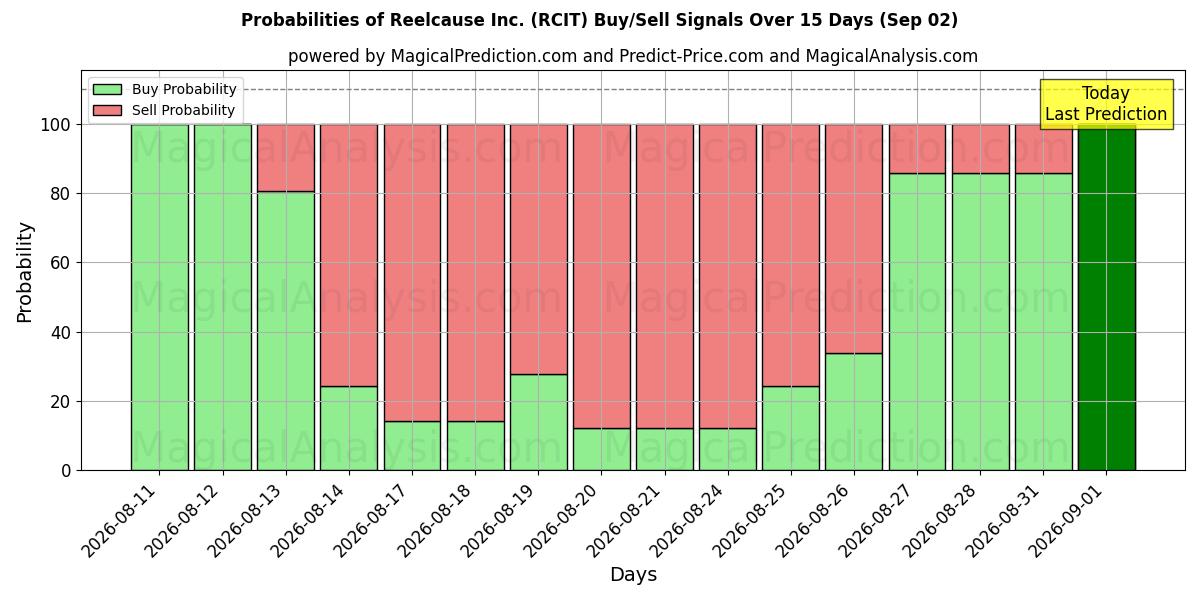
Task: Click the green buy segment for 2026-08-27
Action: point(917,322)
